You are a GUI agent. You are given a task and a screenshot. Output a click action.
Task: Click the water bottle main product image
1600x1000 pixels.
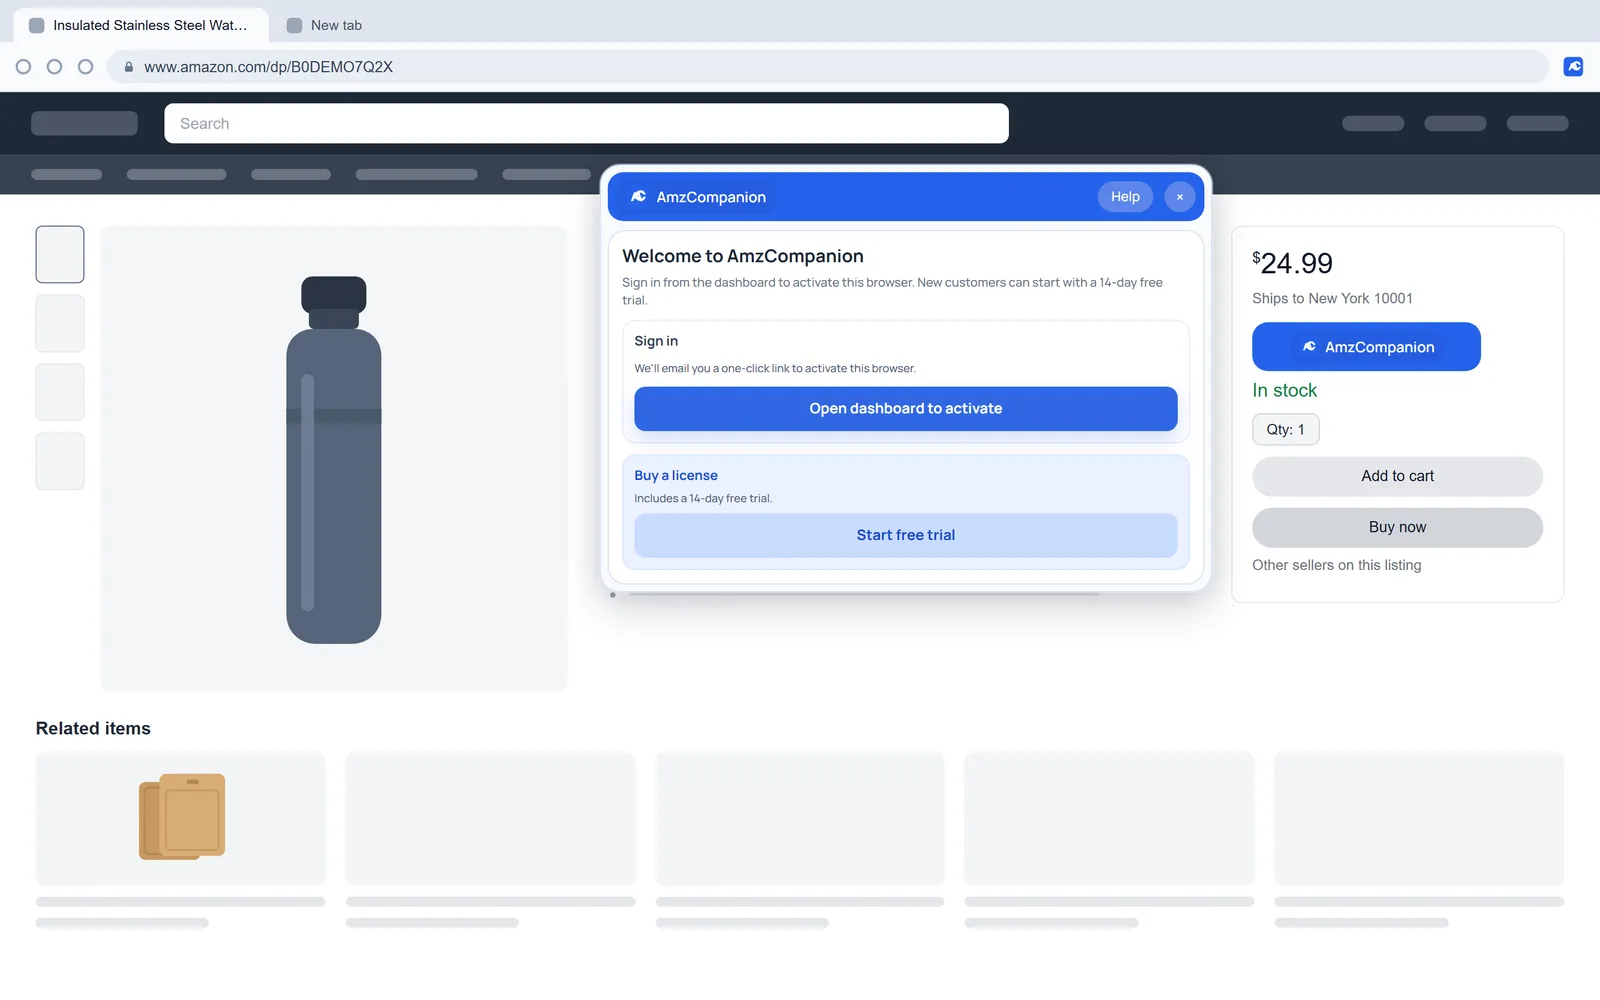pos(334,459)
